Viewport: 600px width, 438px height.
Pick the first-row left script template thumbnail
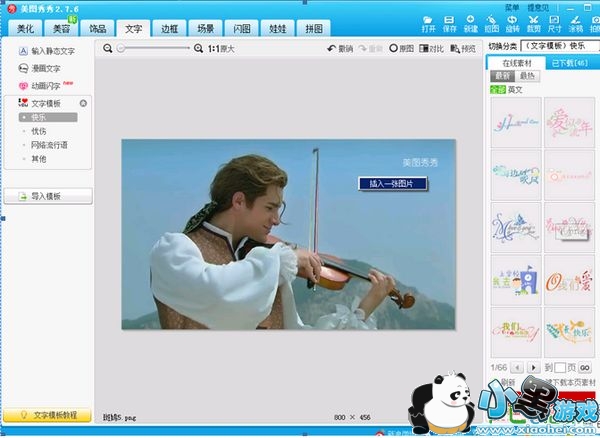[516, 122]
